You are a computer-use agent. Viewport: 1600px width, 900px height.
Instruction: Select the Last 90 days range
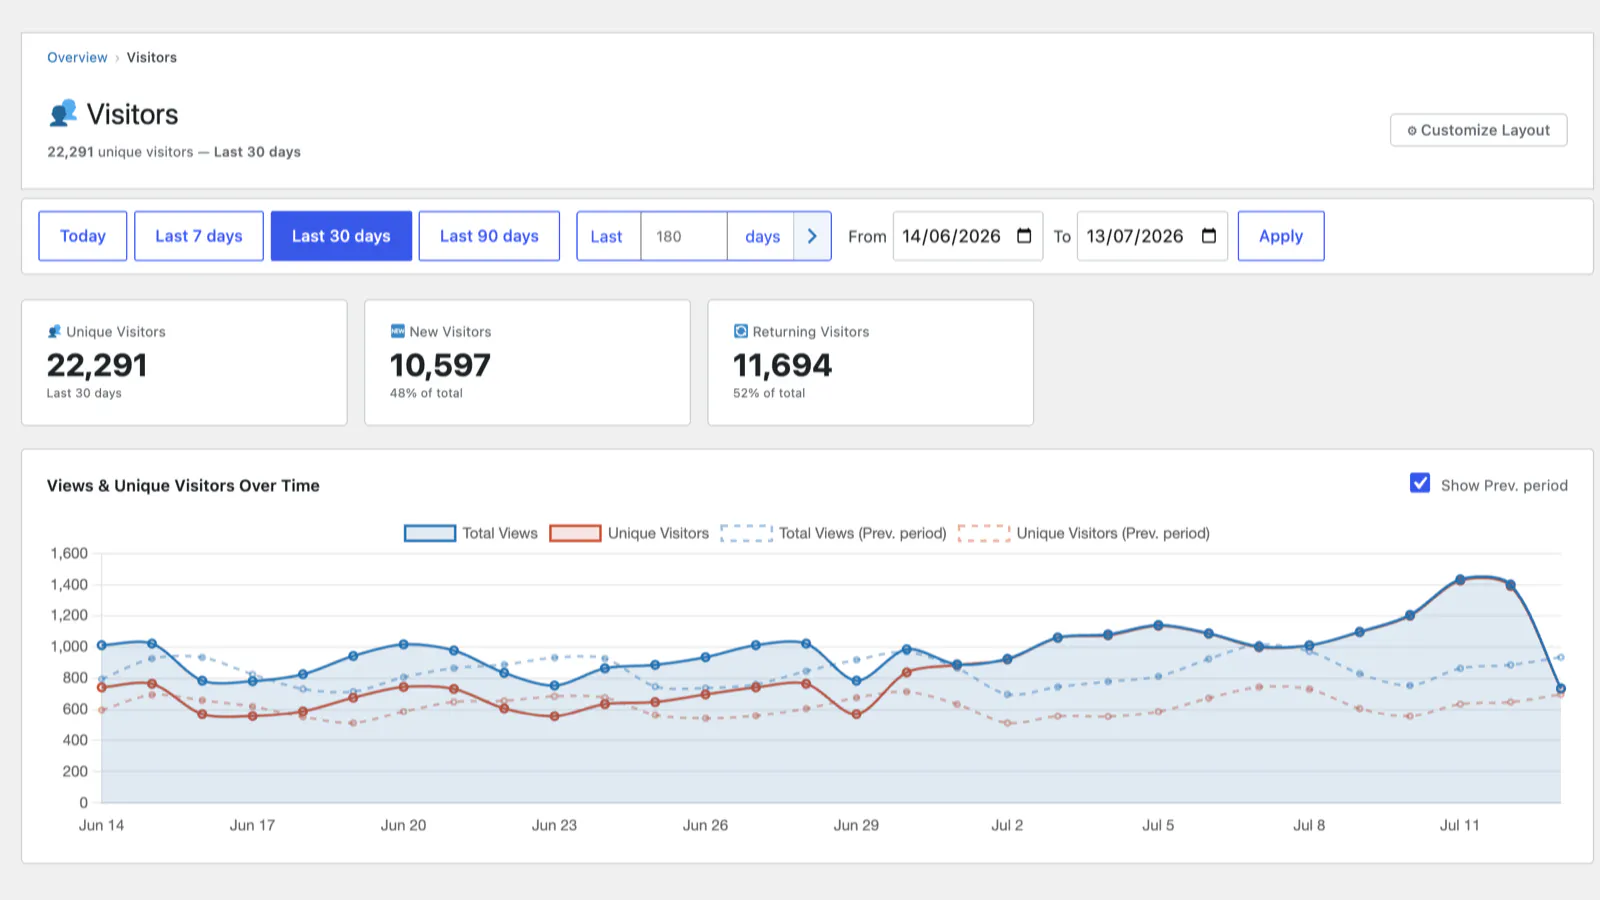489,236
